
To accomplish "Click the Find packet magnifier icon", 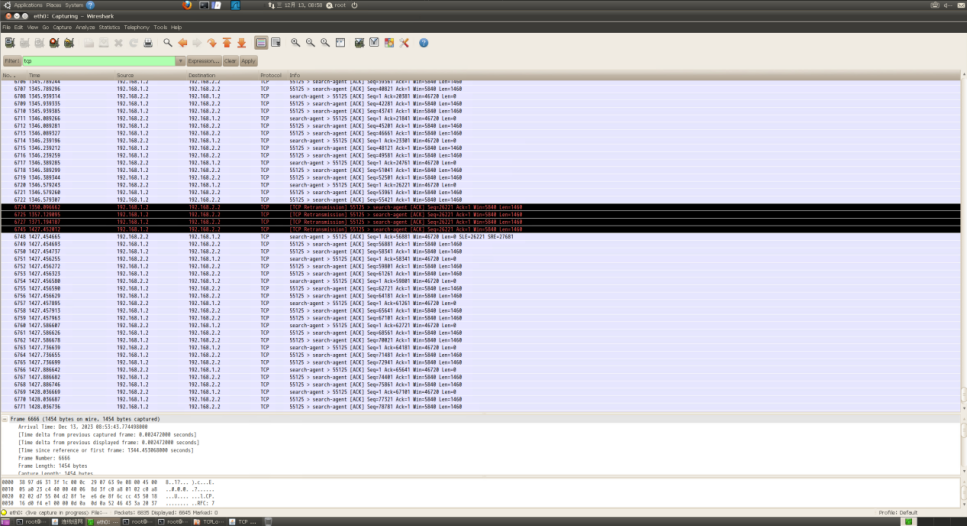I will click(x=166, y=43).
